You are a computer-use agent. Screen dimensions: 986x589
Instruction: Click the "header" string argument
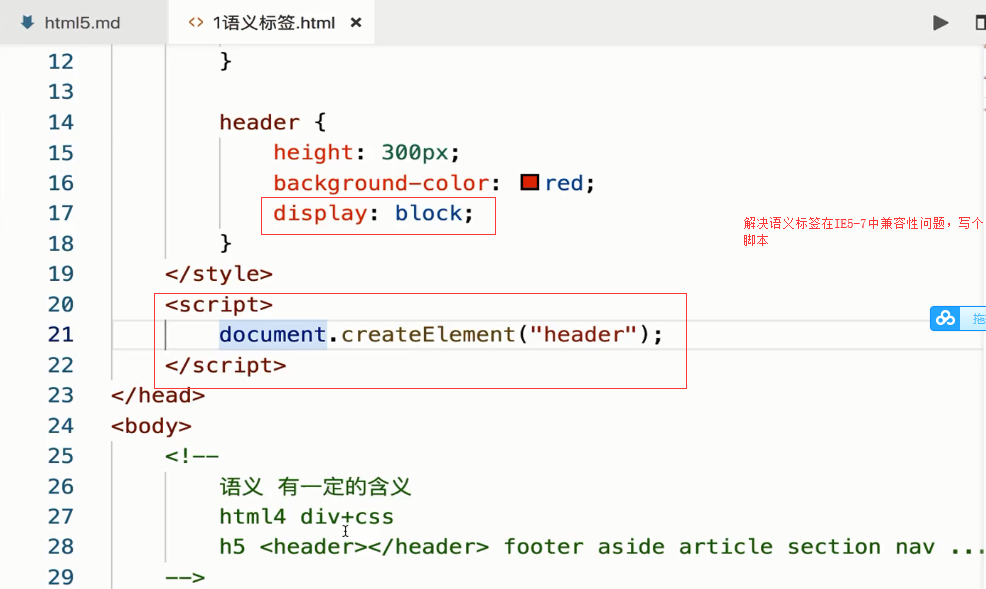[584, 334]
